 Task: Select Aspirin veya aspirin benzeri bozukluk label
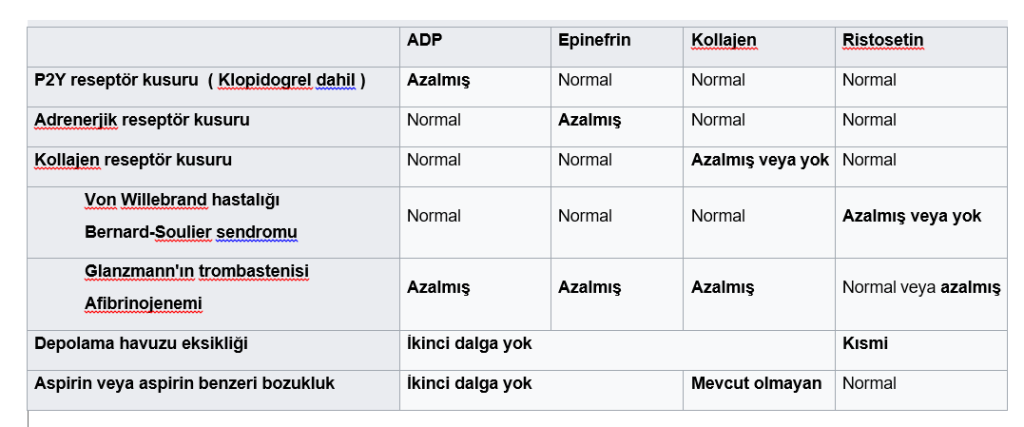click(x=184, y=383)
